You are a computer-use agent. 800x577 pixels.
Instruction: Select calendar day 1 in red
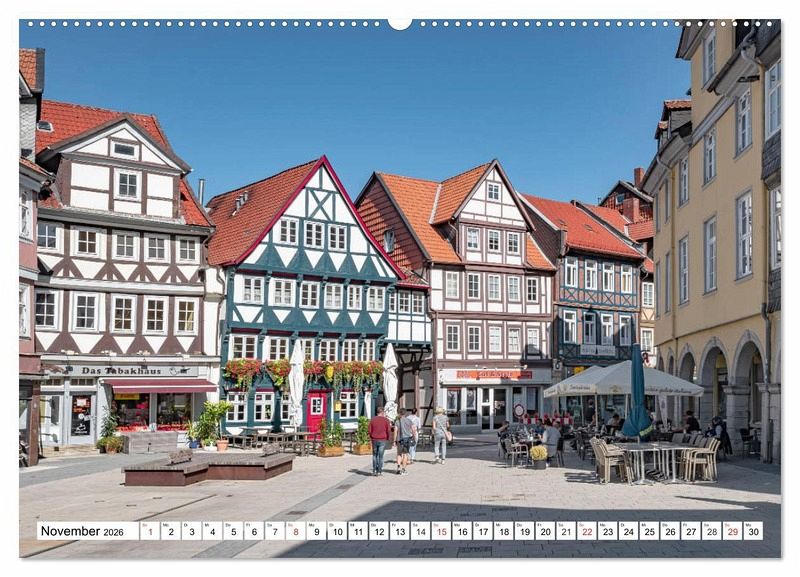tap(150, 531)
